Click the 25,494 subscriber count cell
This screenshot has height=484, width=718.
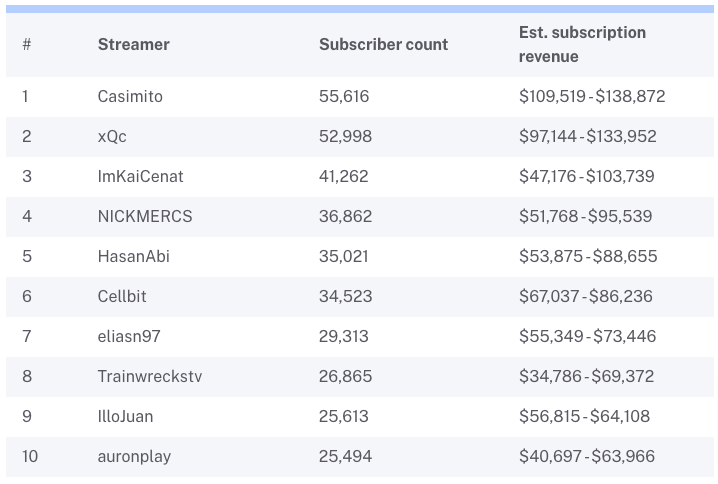(x=345, y=457)
